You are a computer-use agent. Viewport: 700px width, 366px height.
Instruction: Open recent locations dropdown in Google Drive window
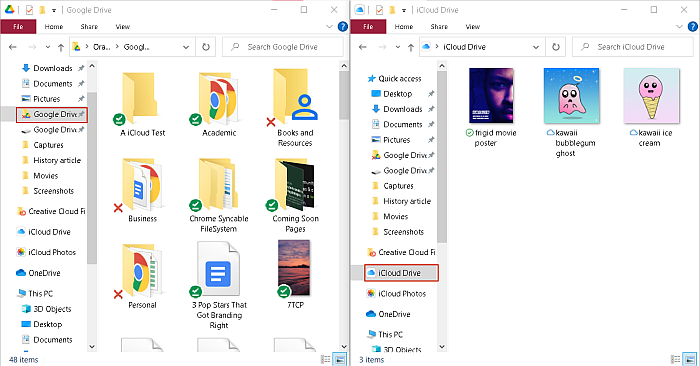[48, 47]
